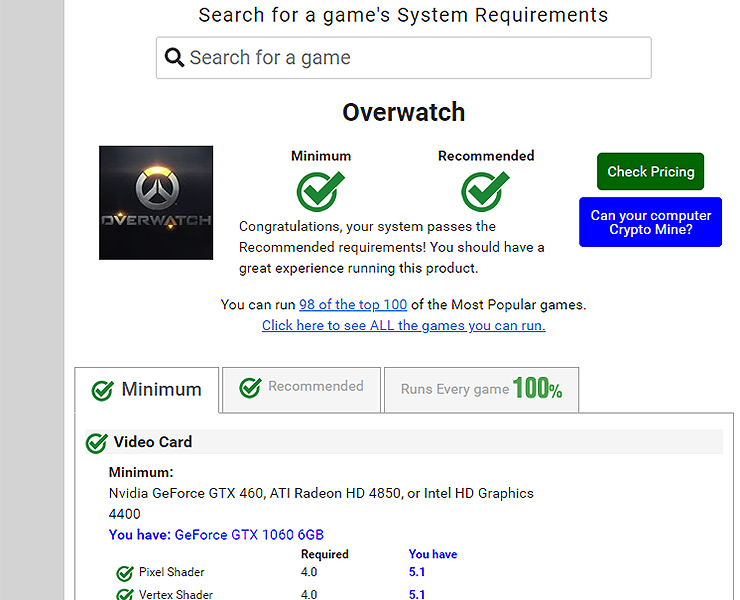Open the Runs Every game 100% tab
This screenshot has width=740, height=600.
click(x=481, y=389)
